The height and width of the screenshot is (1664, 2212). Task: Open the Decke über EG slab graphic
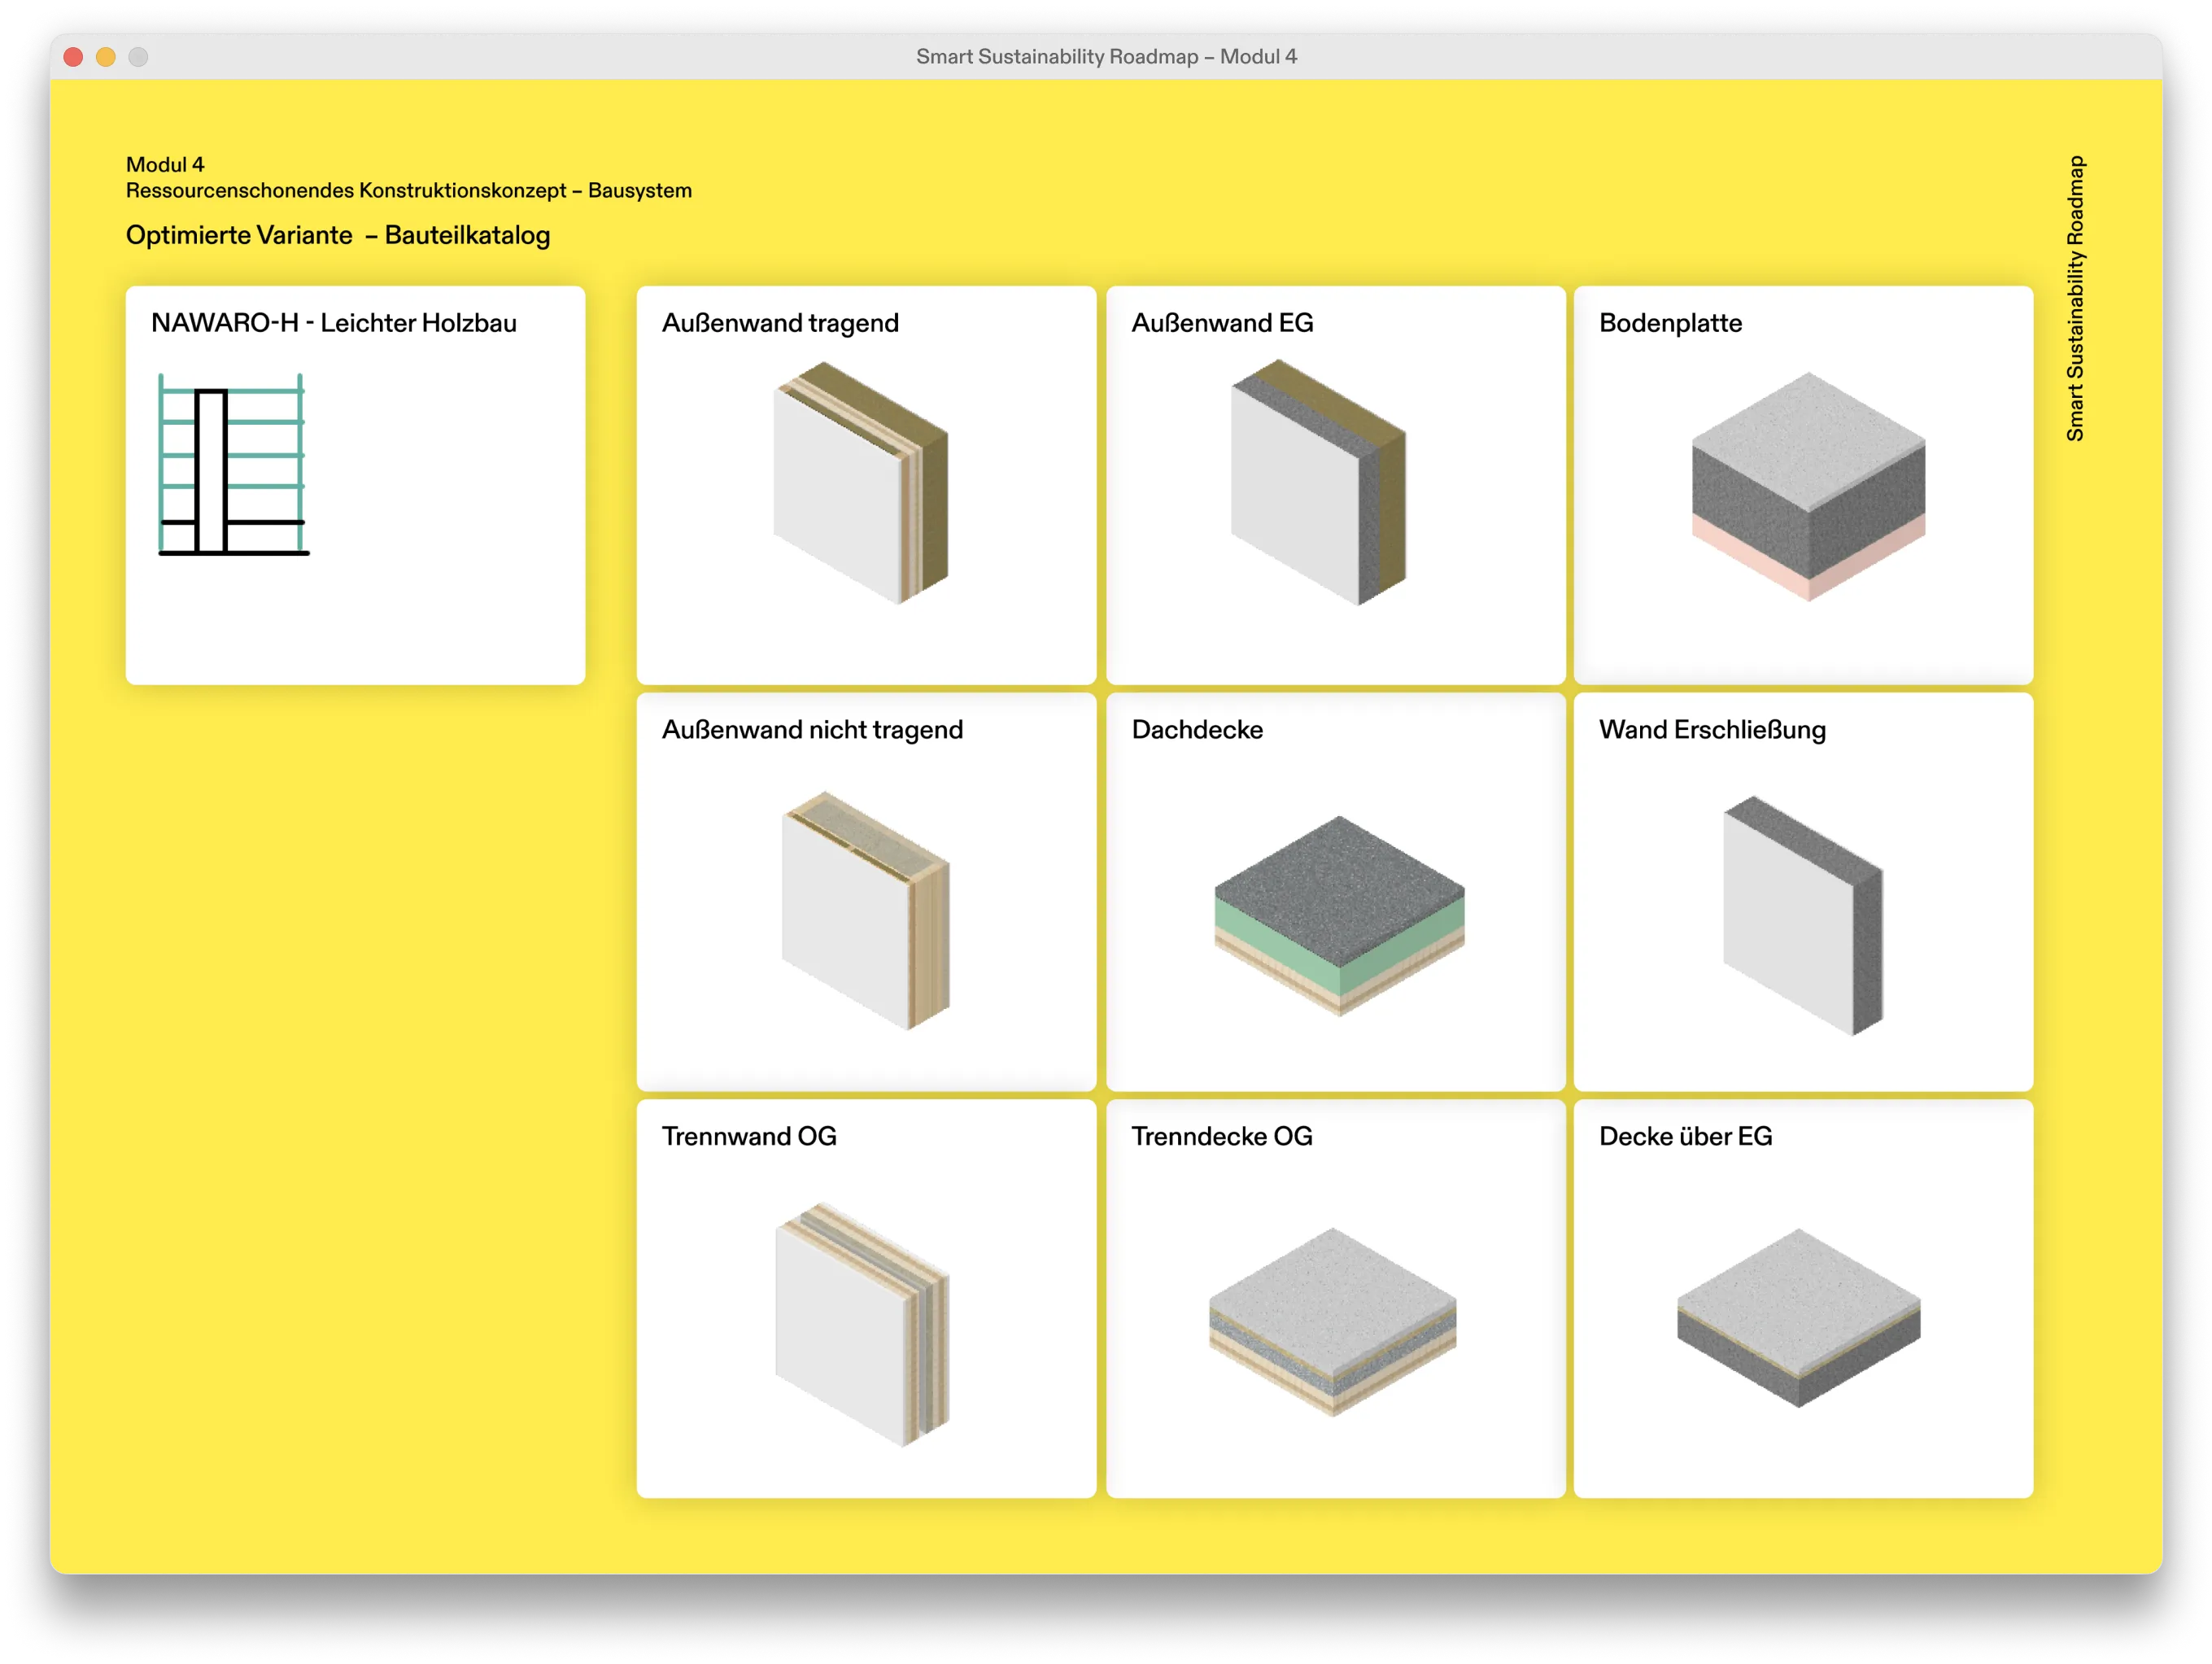[x=1798, y=1317]
